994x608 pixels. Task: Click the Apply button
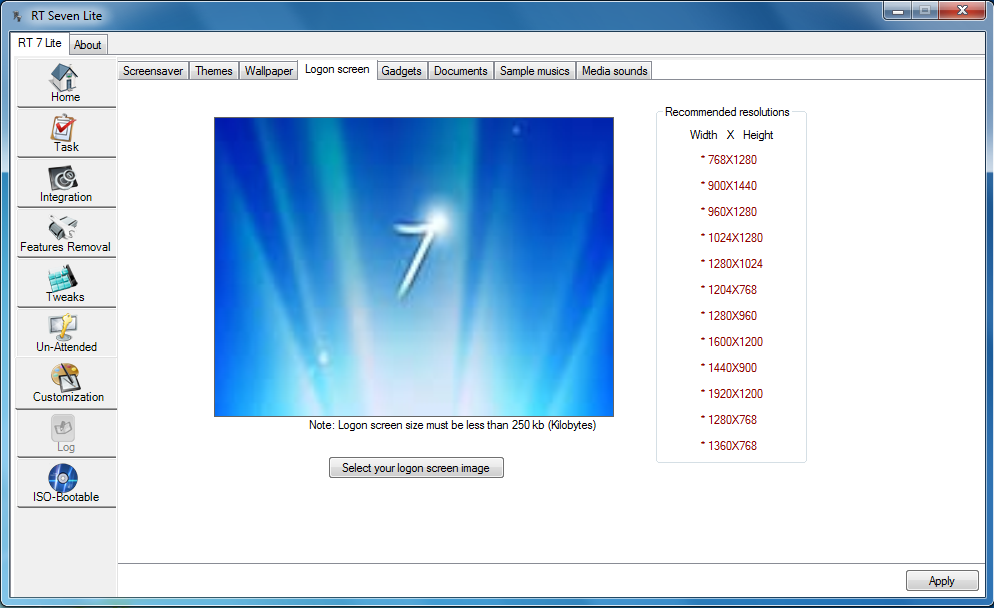(x=942, y=581)
